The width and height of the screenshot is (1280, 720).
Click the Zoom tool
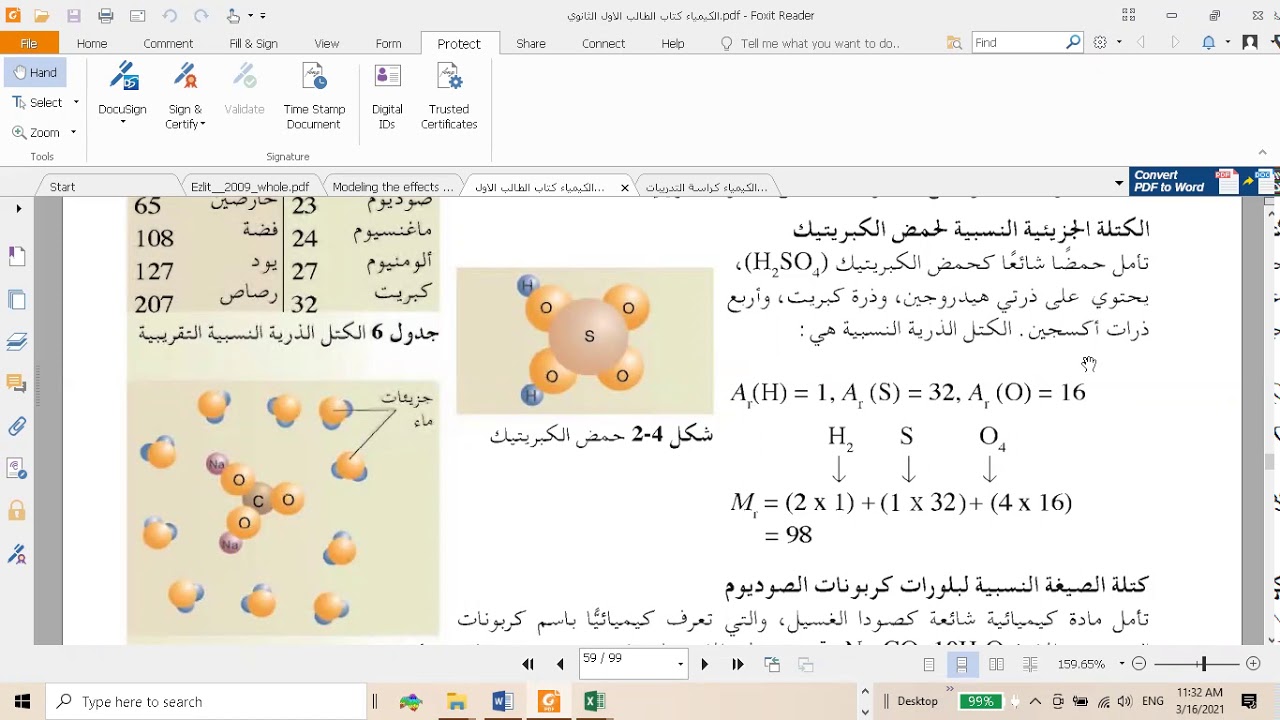point(37,132)
